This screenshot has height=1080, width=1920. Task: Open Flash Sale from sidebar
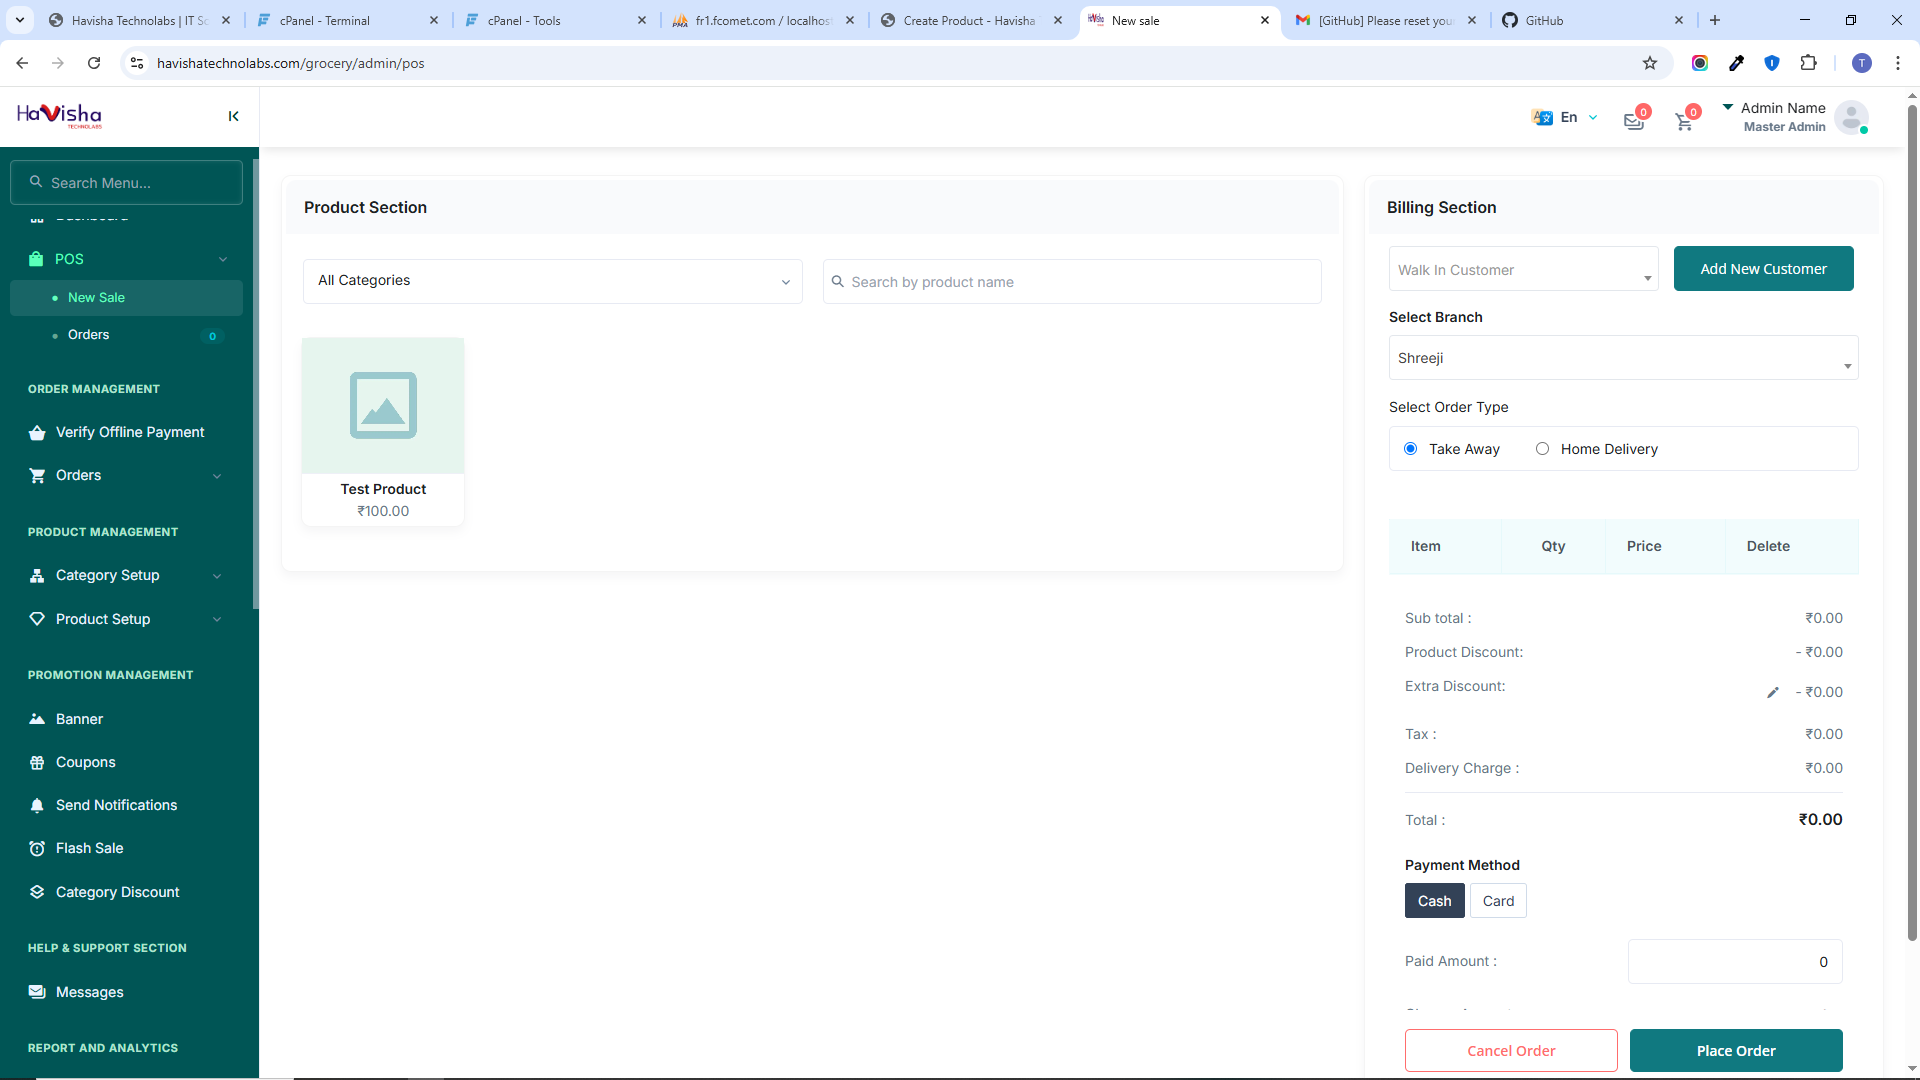89,848
